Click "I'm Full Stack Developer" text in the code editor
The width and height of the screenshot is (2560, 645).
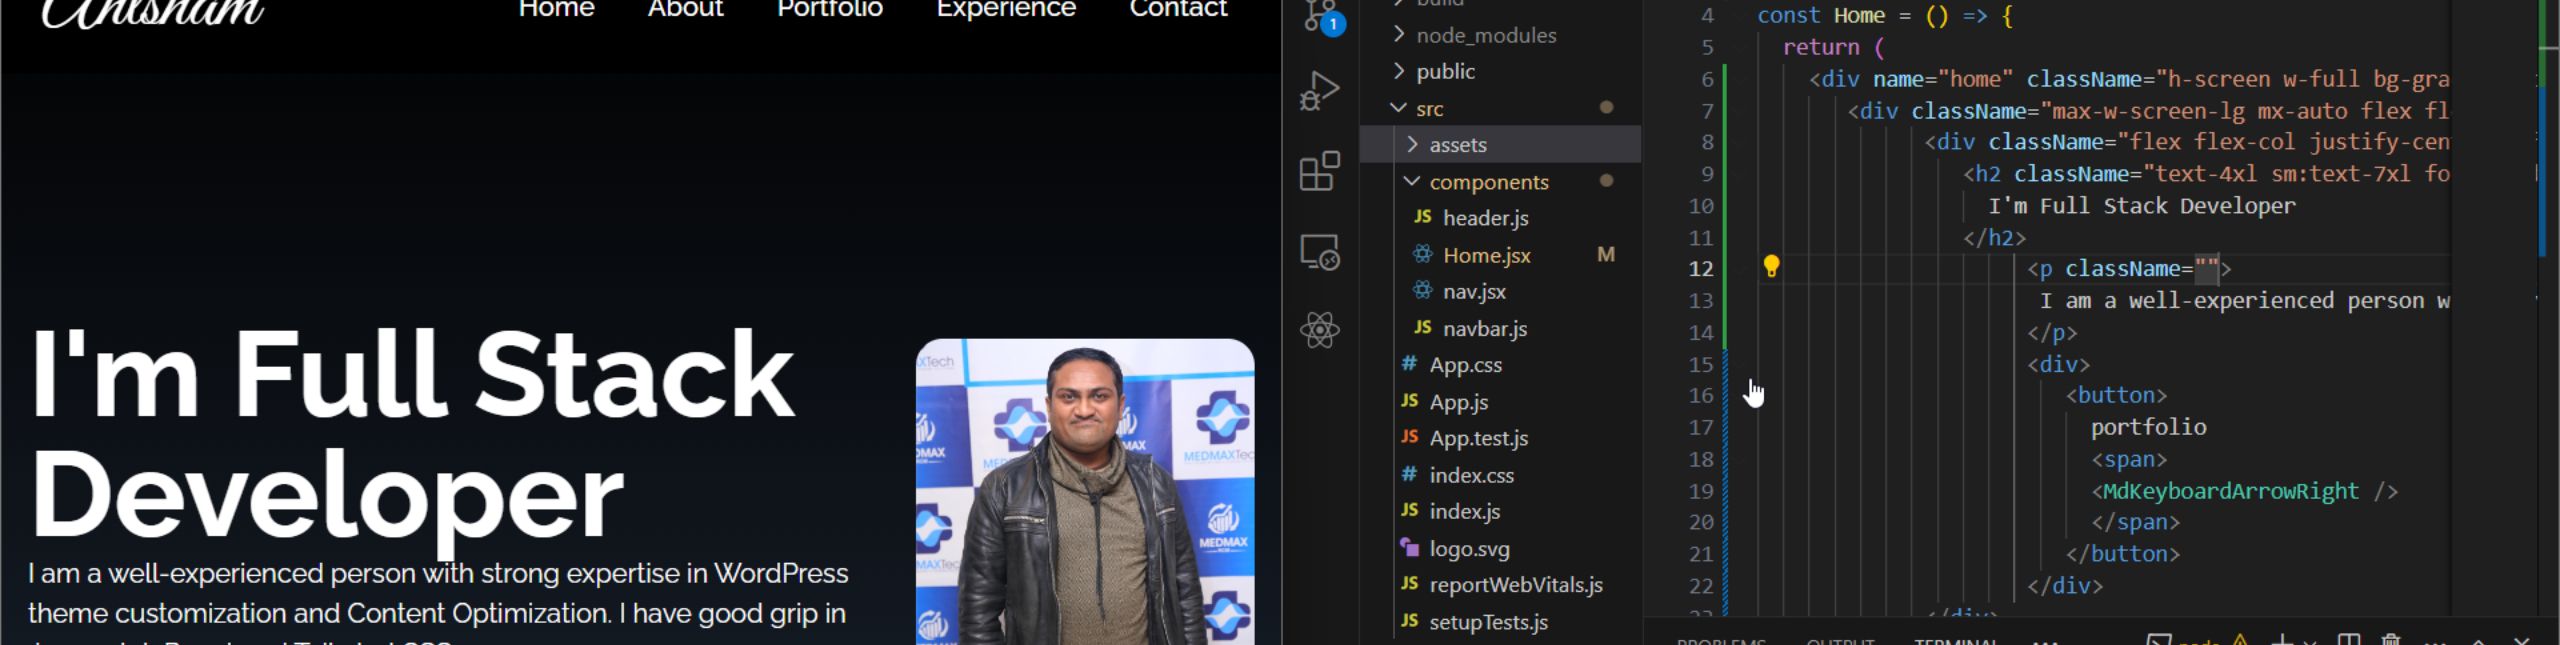2141,206
